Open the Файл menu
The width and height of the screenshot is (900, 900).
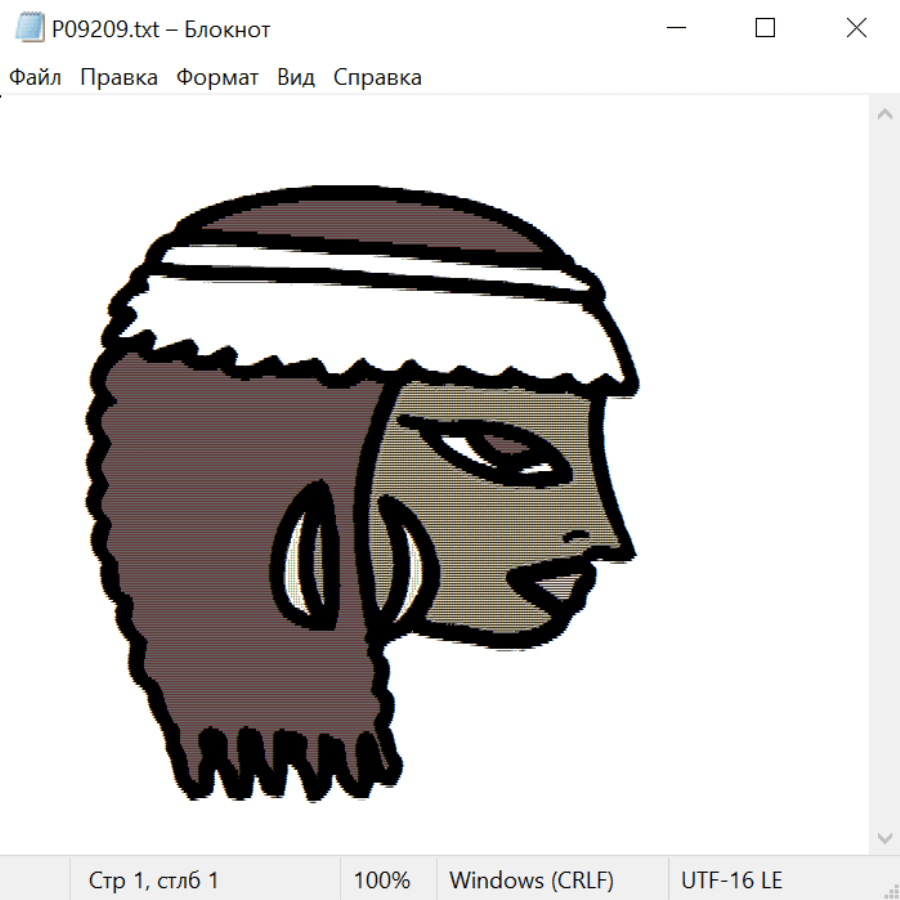36,78
